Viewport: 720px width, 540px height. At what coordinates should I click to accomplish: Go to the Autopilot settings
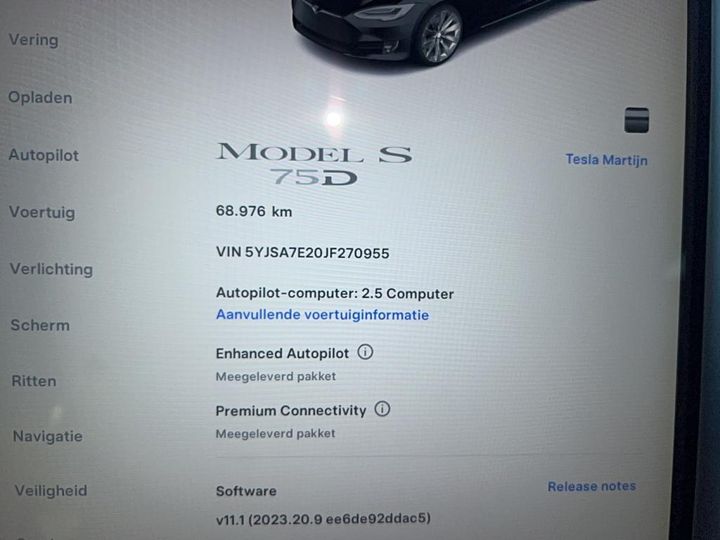(44, 155)
